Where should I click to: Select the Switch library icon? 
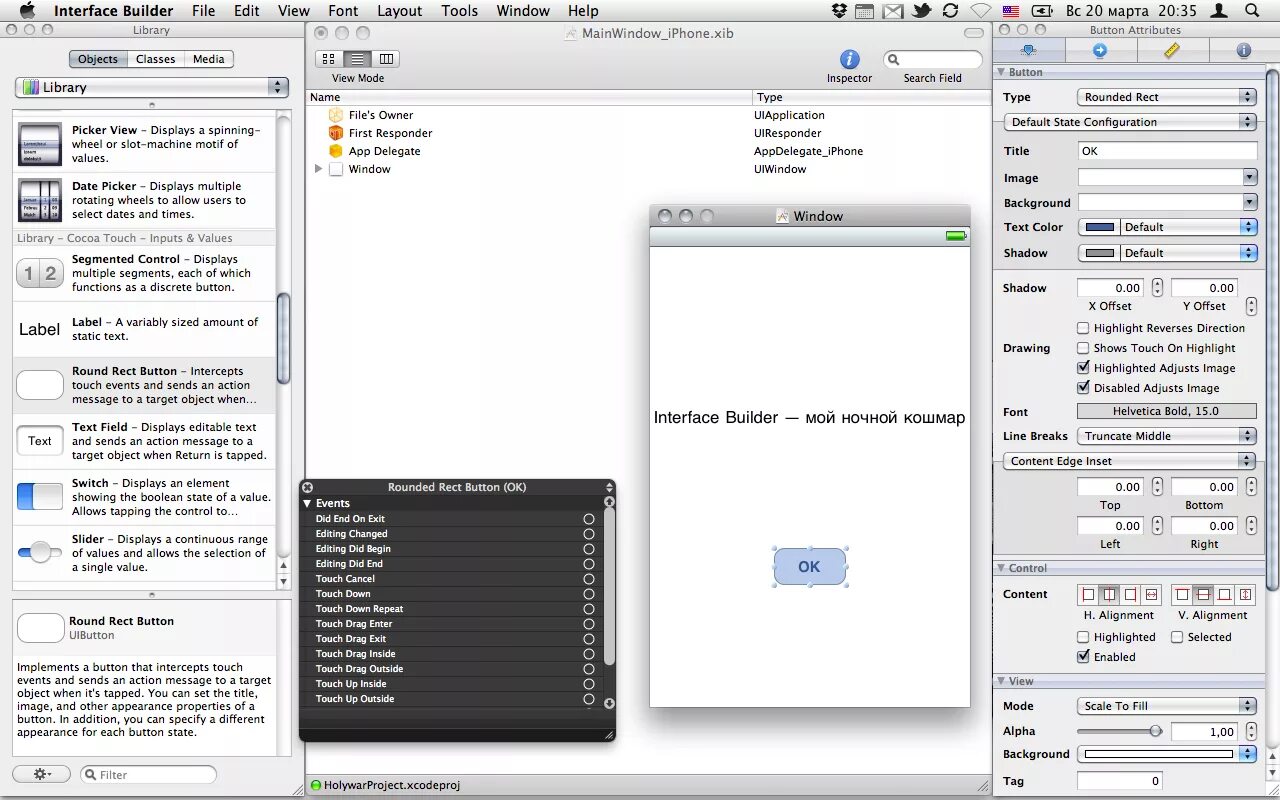pyautogui.click(x=40, y=496)
